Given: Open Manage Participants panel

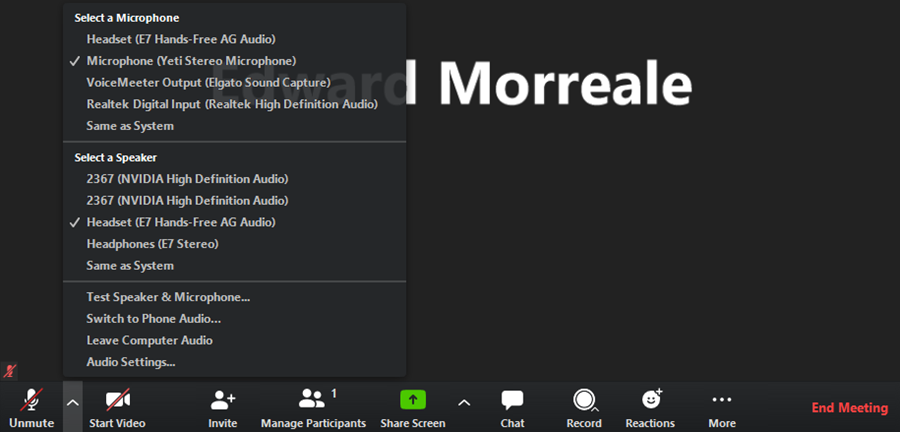Looking at the screenshot, I should pyautogui.click(x=313, y=400).
